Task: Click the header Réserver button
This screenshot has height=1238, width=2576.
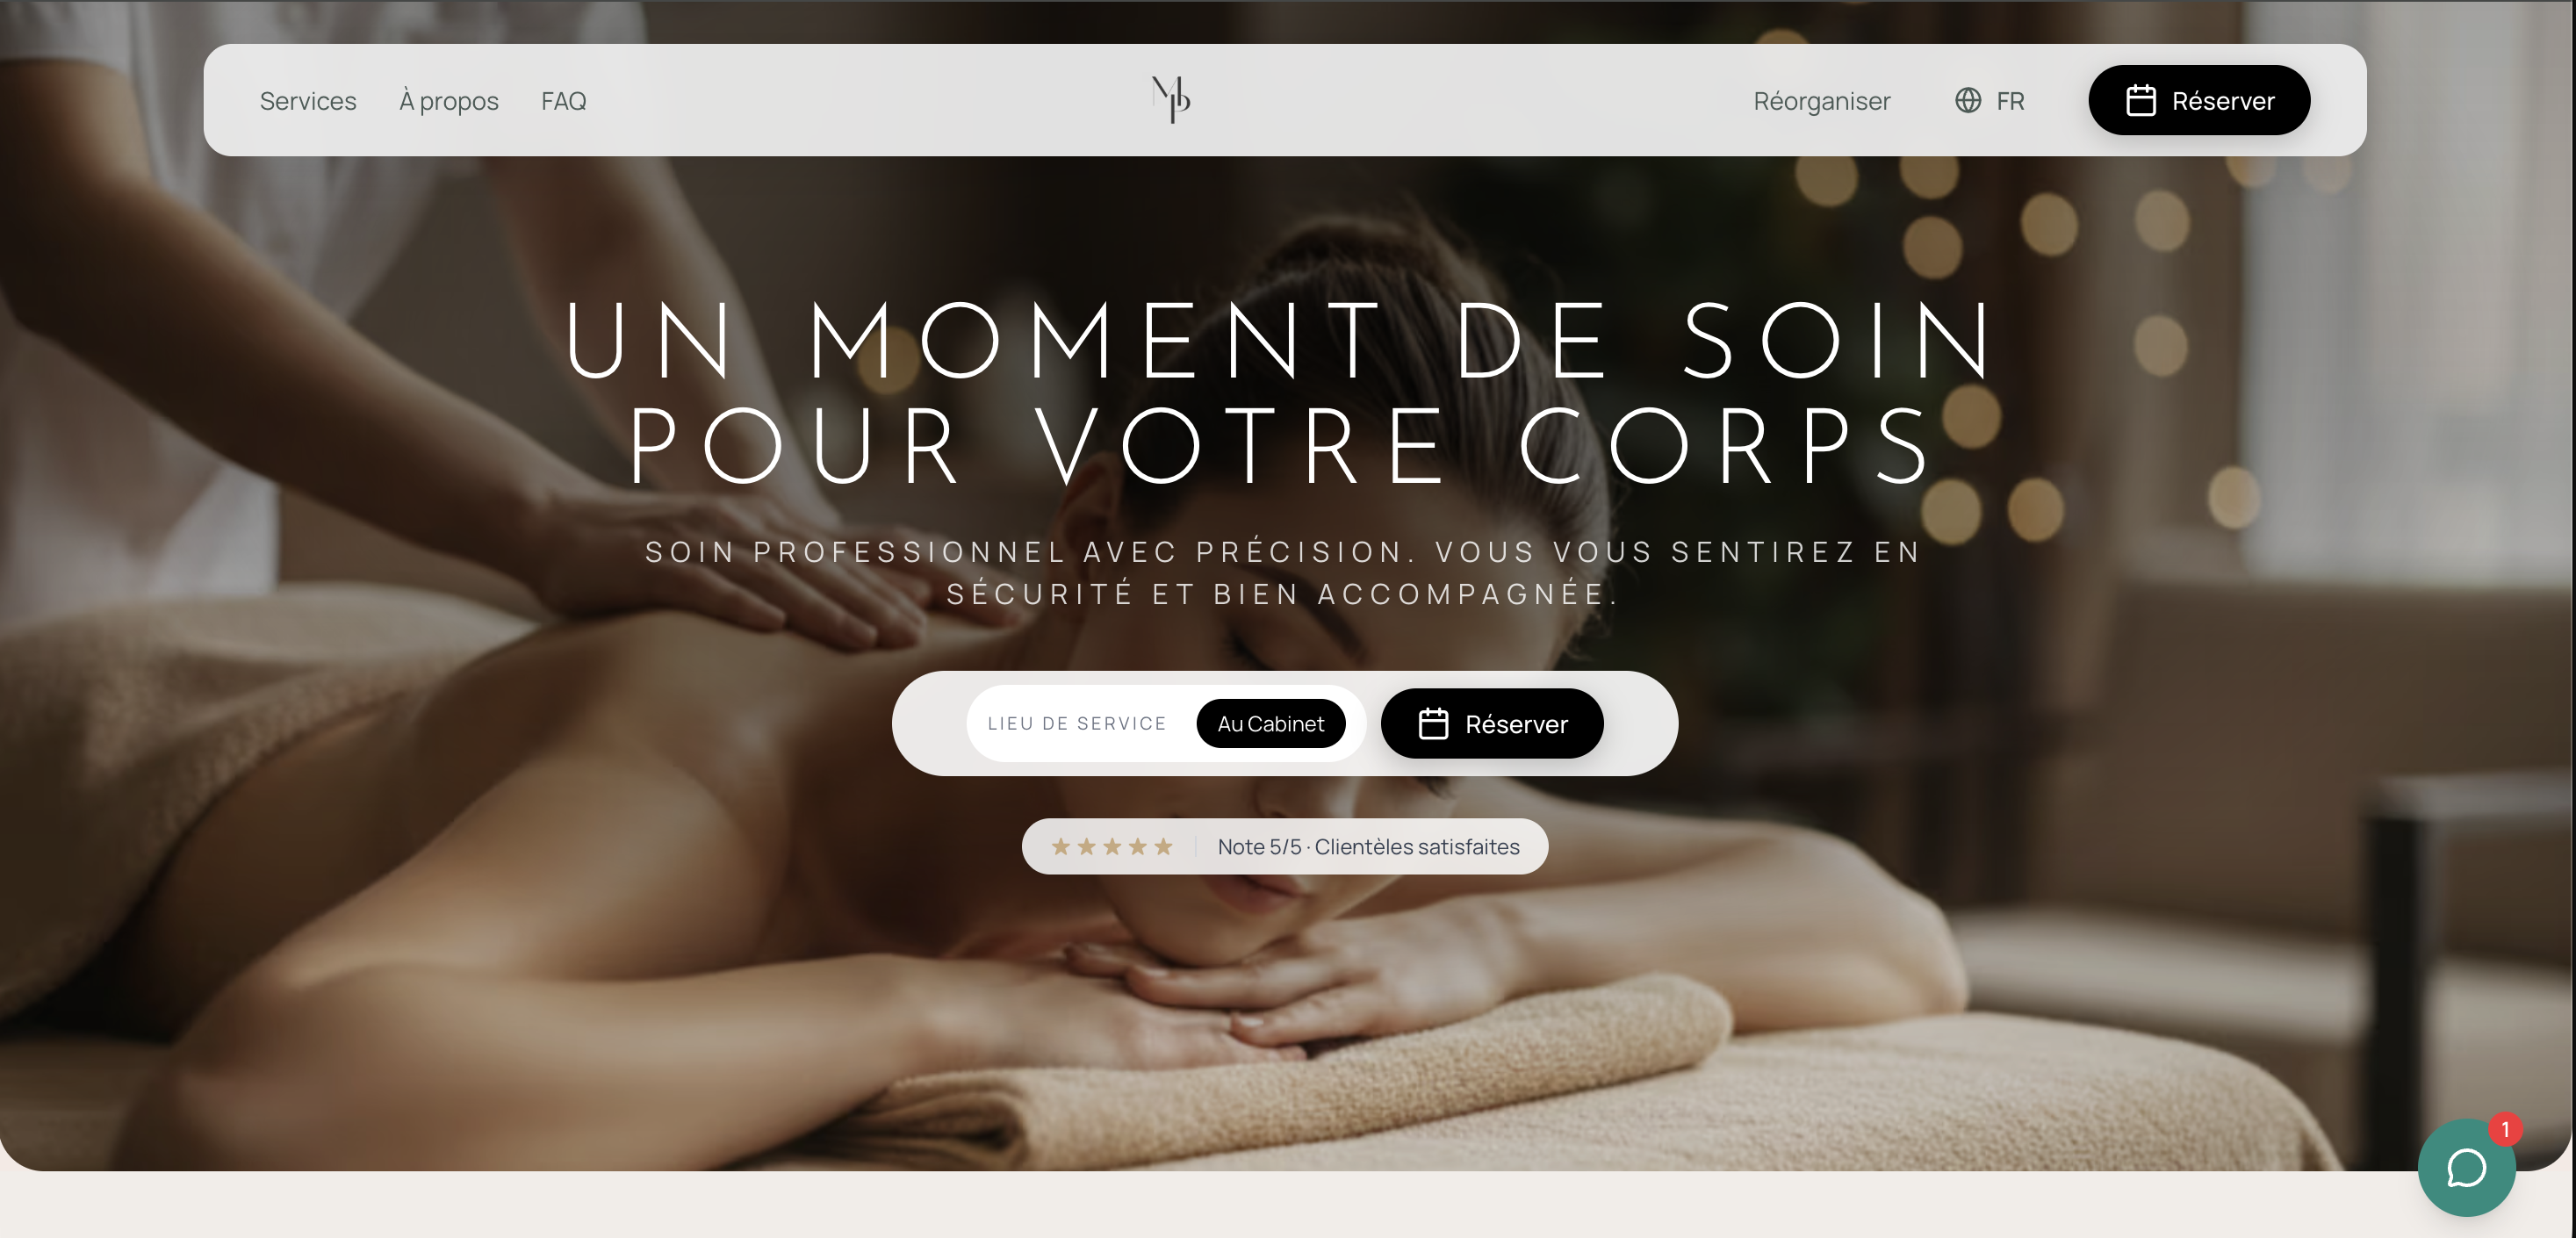Action: [2198, 100]
